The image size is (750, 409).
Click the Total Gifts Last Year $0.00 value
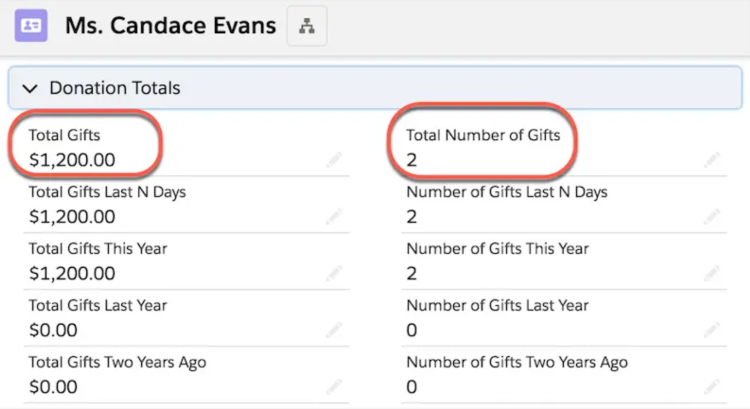click(x=53, y=330)
